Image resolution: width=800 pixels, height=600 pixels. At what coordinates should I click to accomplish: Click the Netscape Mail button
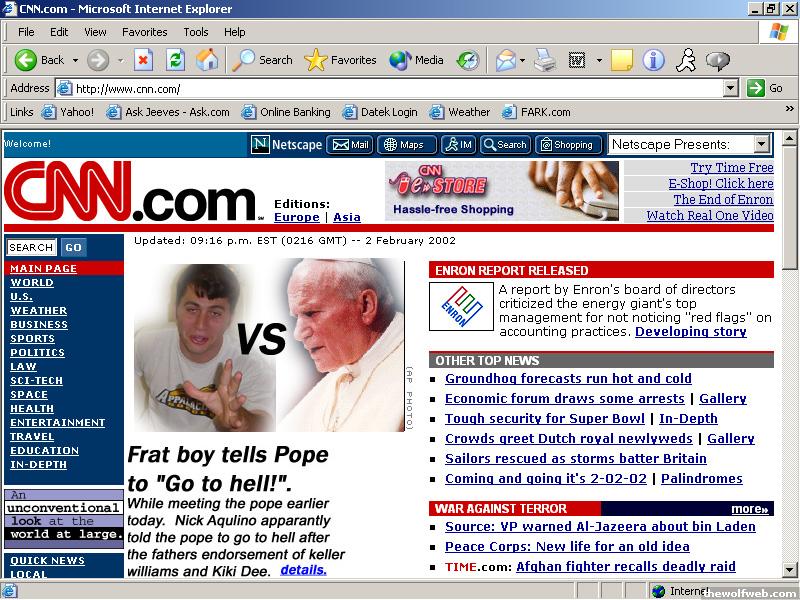click(x=350, y=145)
